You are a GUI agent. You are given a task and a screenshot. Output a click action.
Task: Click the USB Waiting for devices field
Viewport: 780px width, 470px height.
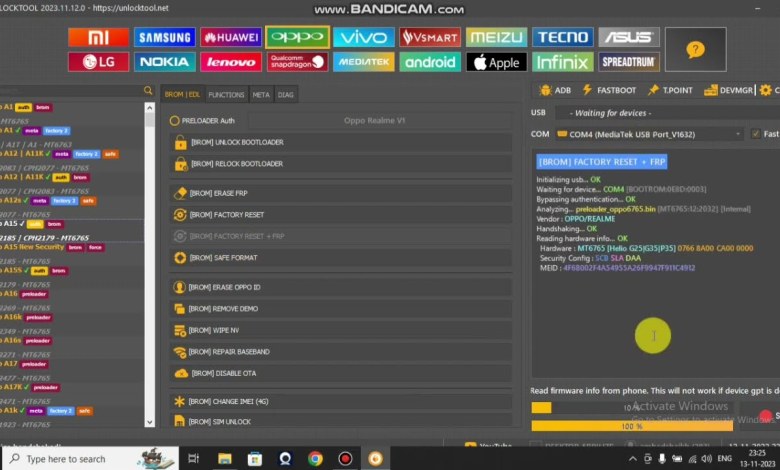coord(667,113)
